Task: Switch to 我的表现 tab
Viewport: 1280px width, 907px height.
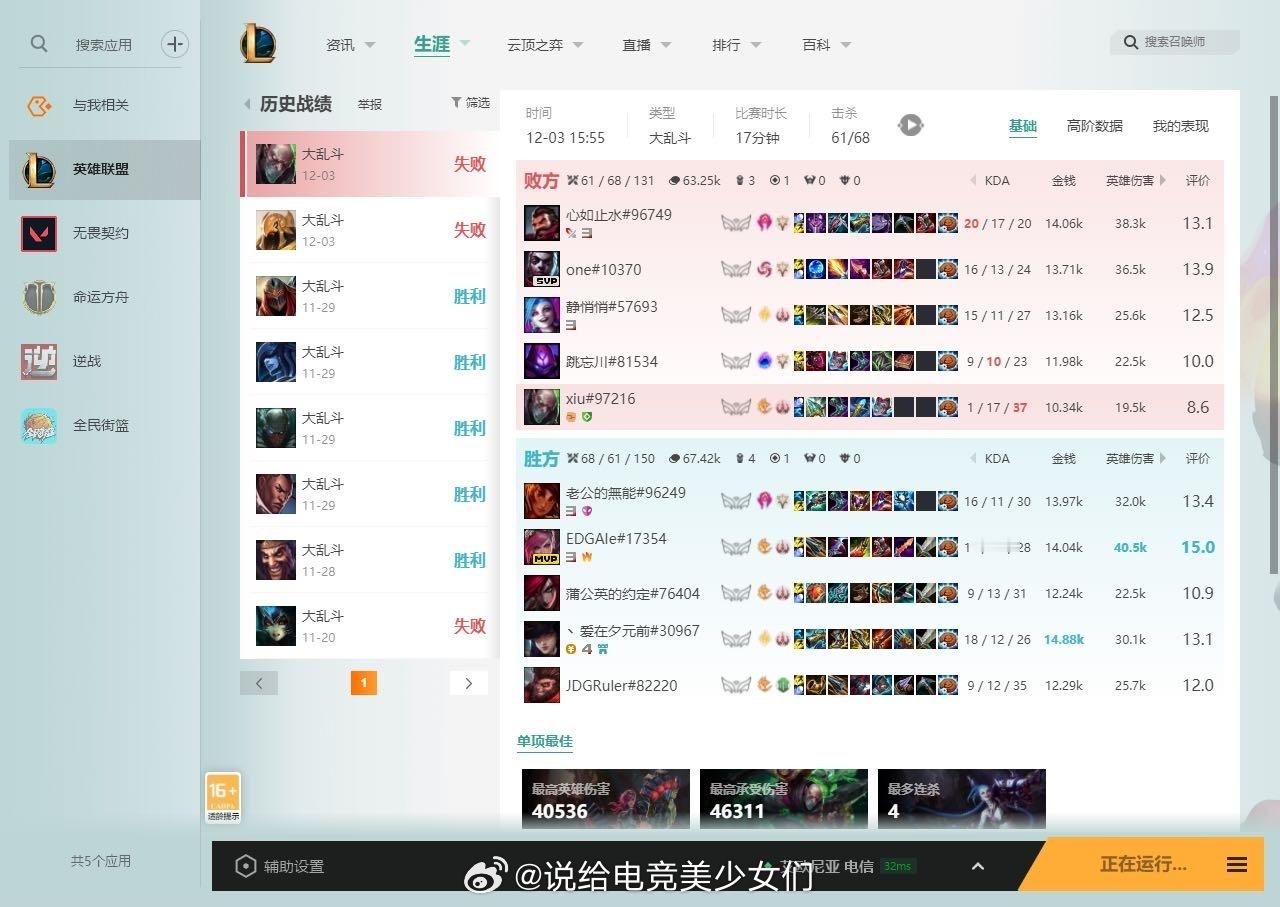Action: (x=1181, y=126)
